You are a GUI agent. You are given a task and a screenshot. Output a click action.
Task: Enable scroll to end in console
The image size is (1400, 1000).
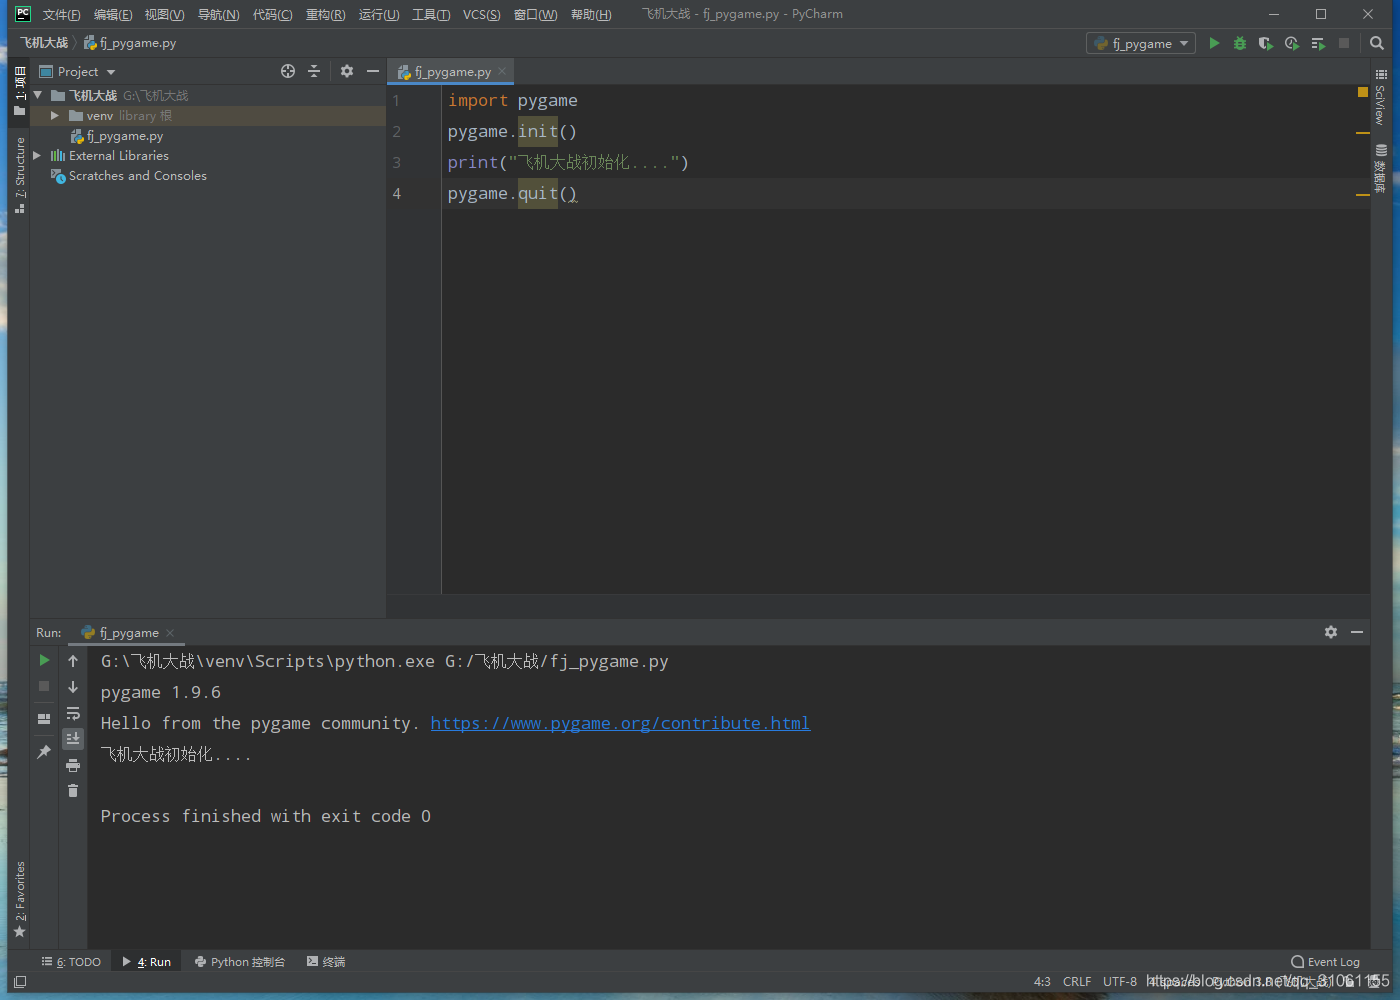pos(72,738)
